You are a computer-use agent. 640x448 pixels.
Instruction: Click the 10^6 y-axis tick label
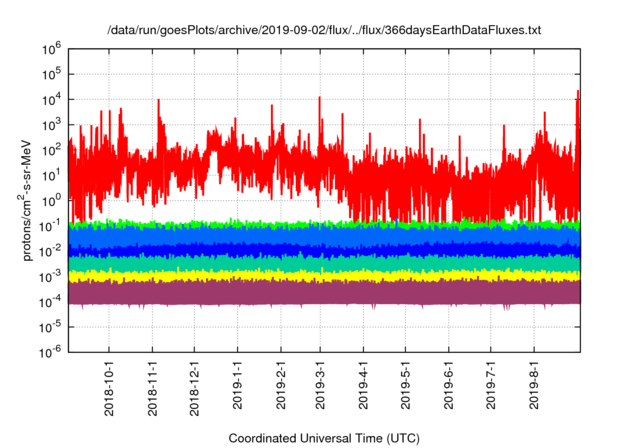point(51,49)
